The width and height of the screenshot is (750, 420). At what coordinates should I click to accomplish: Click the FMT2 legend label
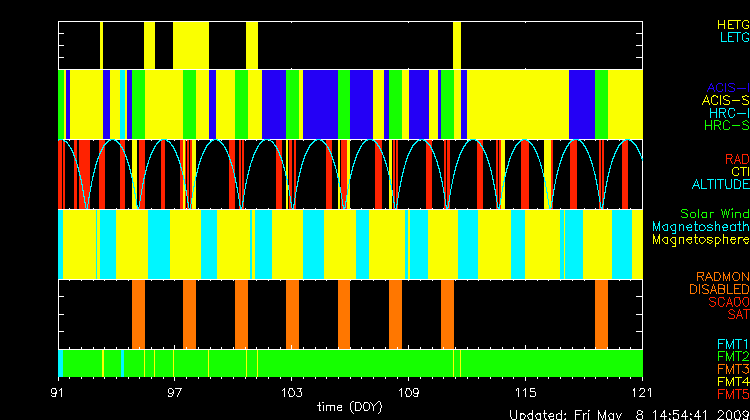point(733,356)
